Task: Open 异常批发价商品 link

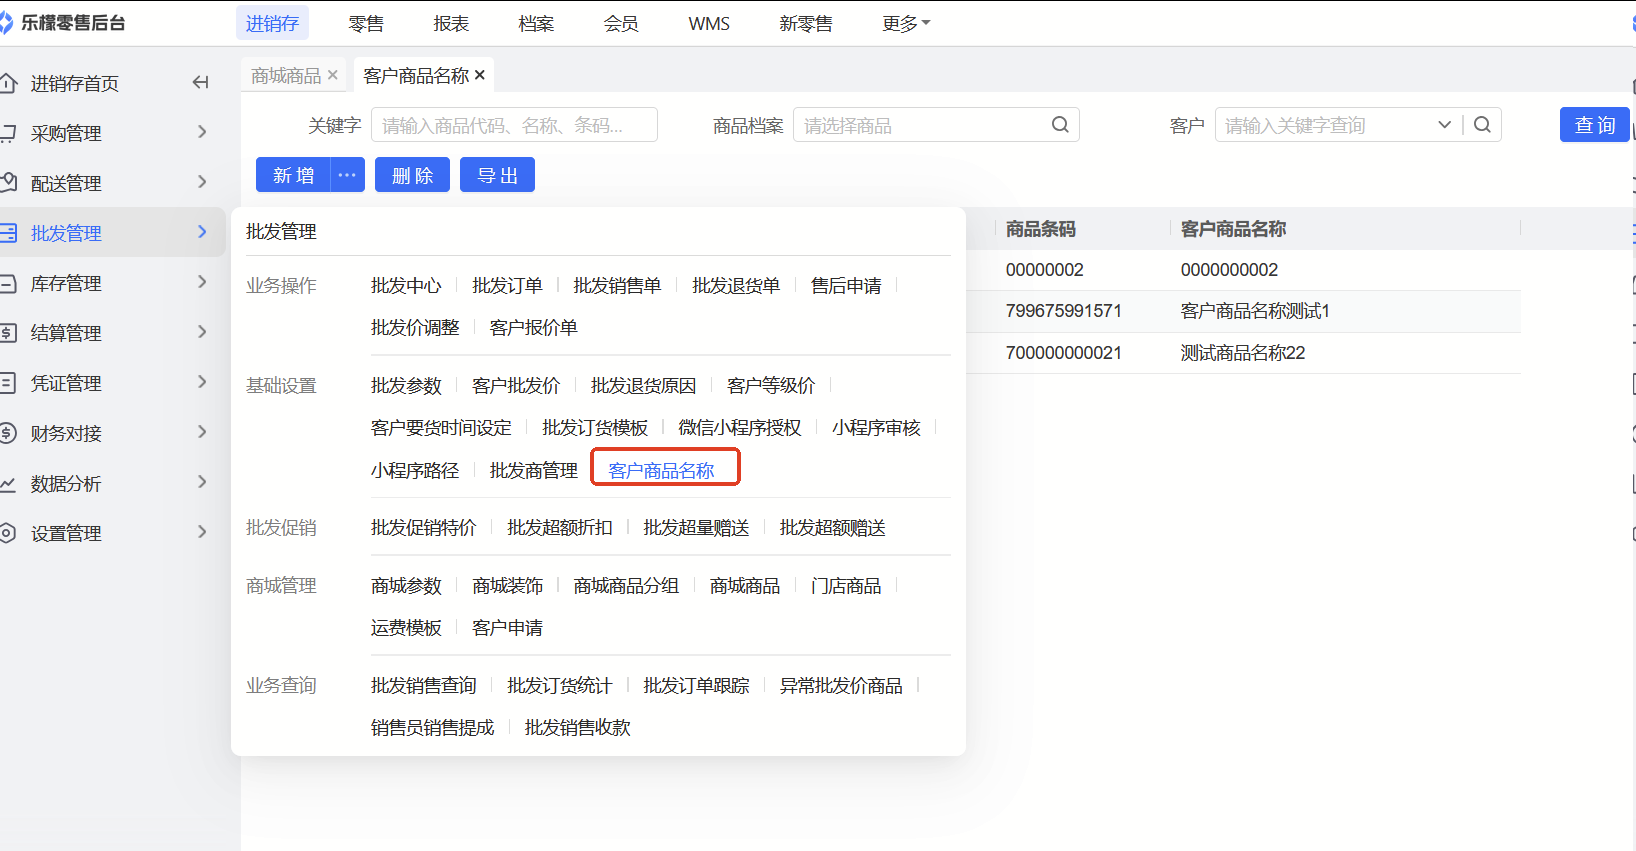Action: tap(841, 686)
